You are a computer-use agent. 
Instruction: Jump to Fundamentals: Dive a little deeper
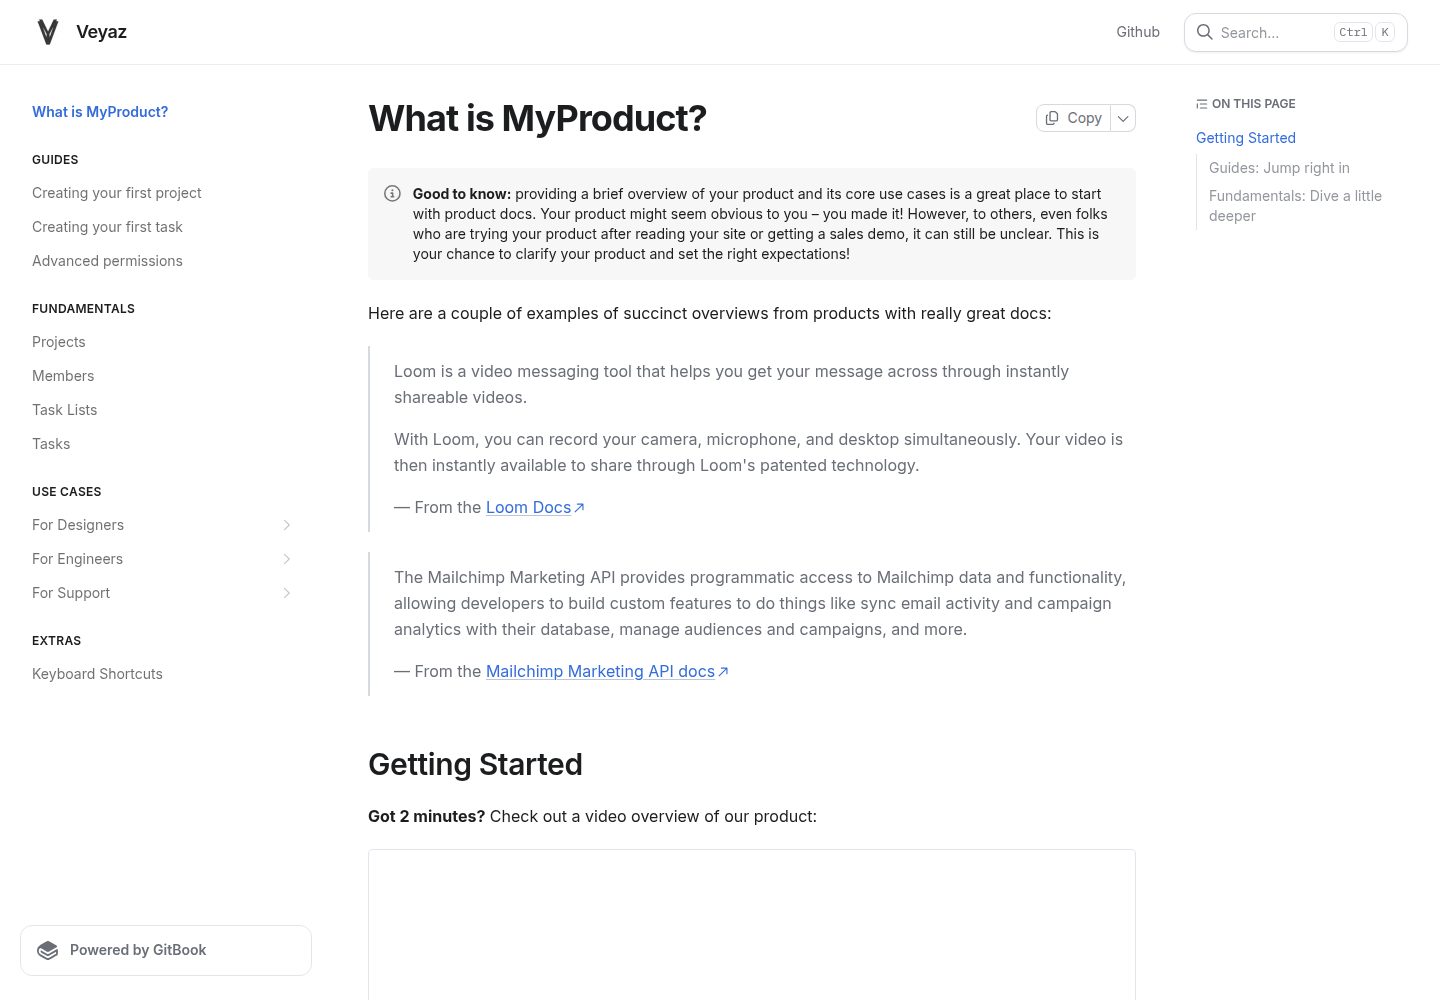pyautogui.click(x=1295, y=206)
